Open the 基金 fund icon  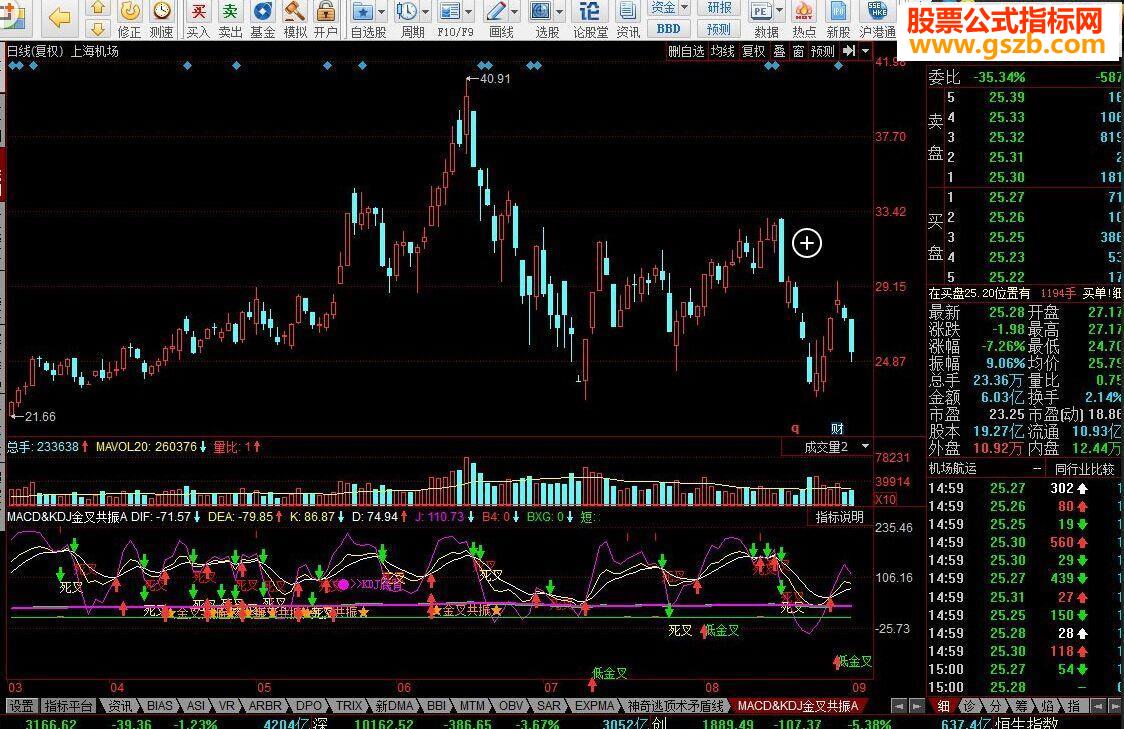click(263, 19)
